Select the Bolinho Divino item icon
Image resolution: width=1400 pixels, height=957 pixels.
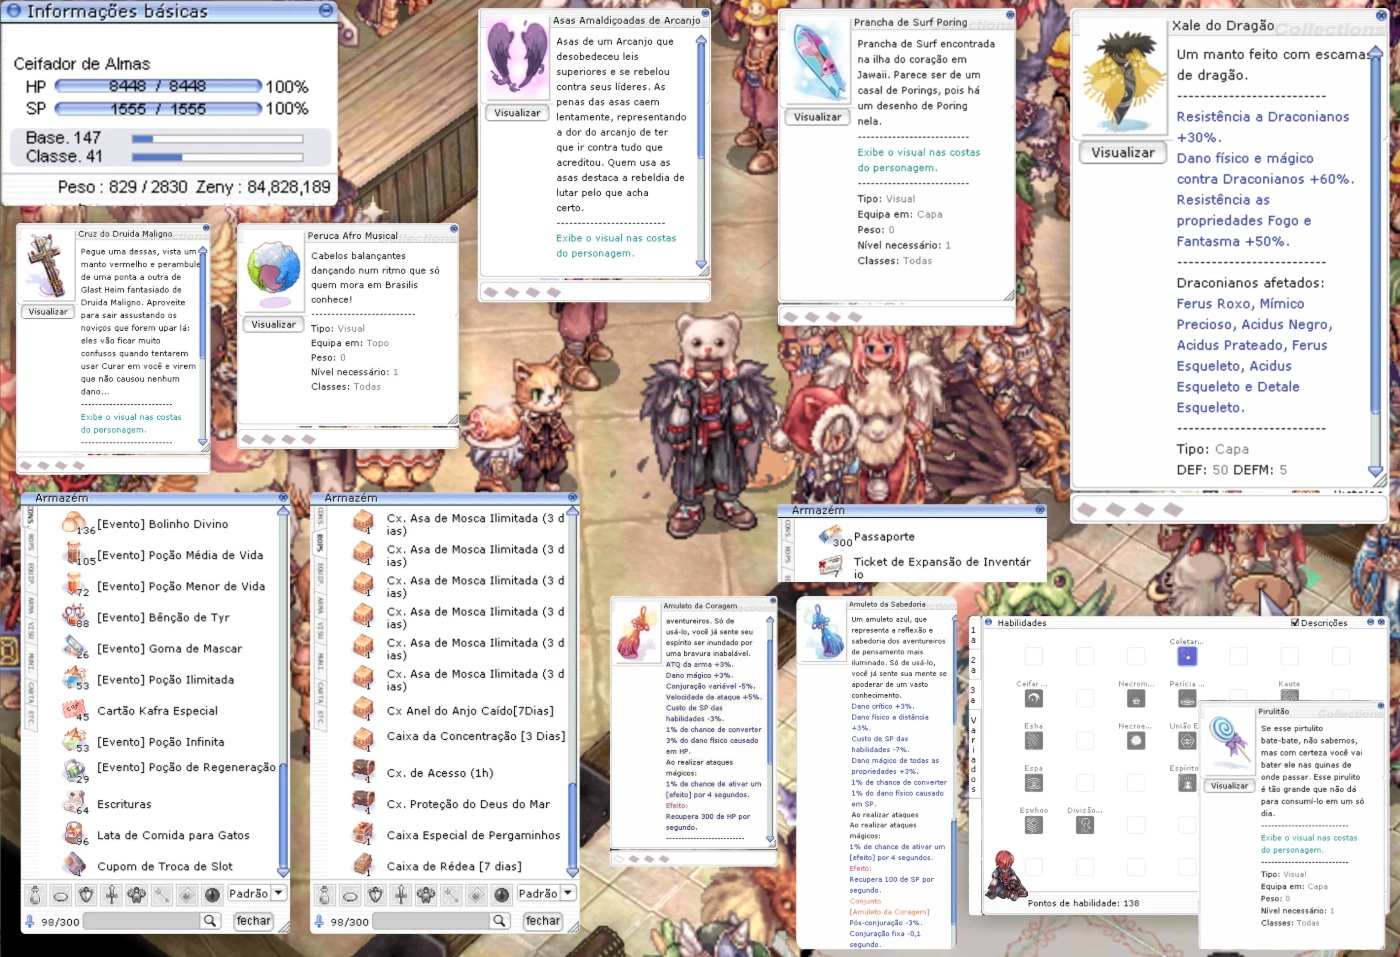click(x=74, y=523)
